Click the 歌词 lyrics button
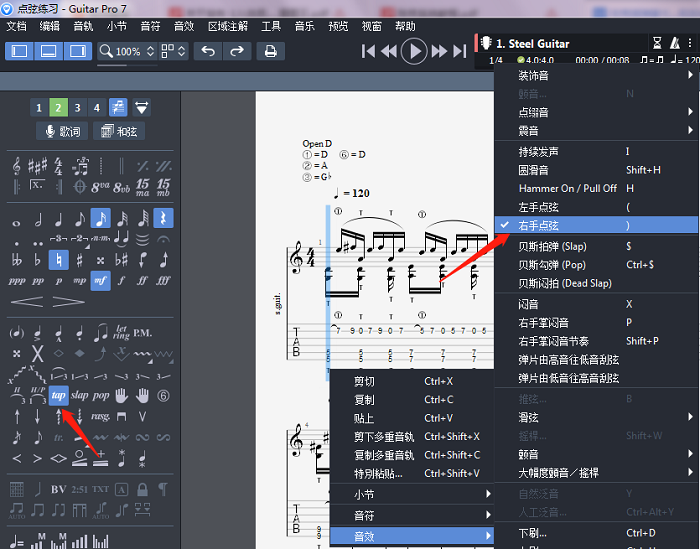This screenshot has height=549, width=700. (x=61, y=131)
